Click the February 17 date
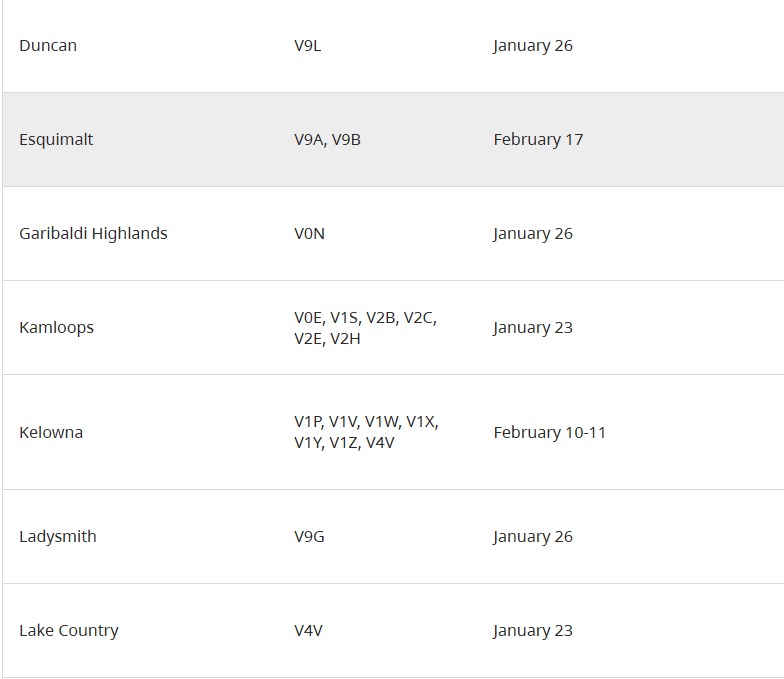The height and width of the screenshot is (679, 784). (538, 140)
